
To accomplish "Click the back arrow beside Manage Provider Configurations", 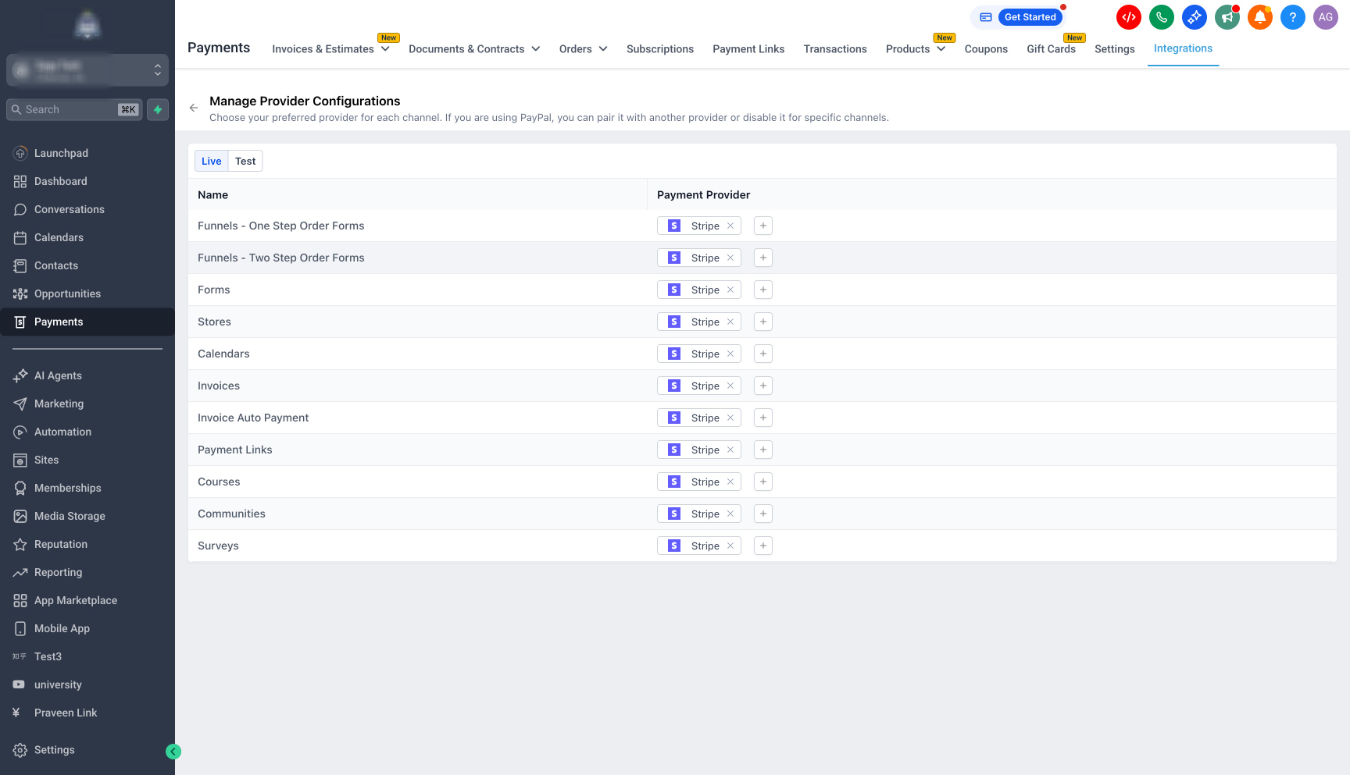I will [x=194, y=108].
